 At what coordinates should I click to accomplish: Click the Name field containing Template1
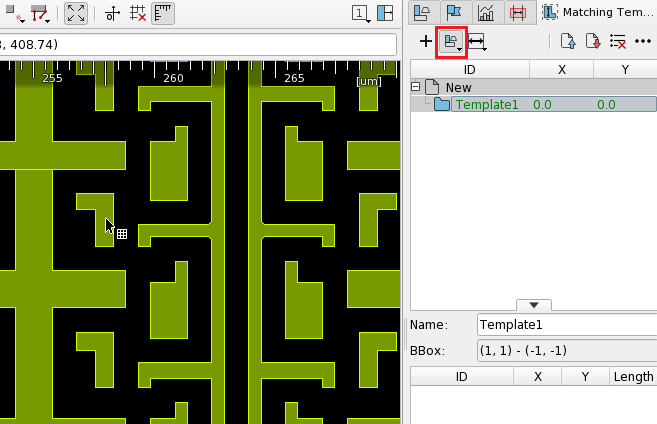pos(567,325)
